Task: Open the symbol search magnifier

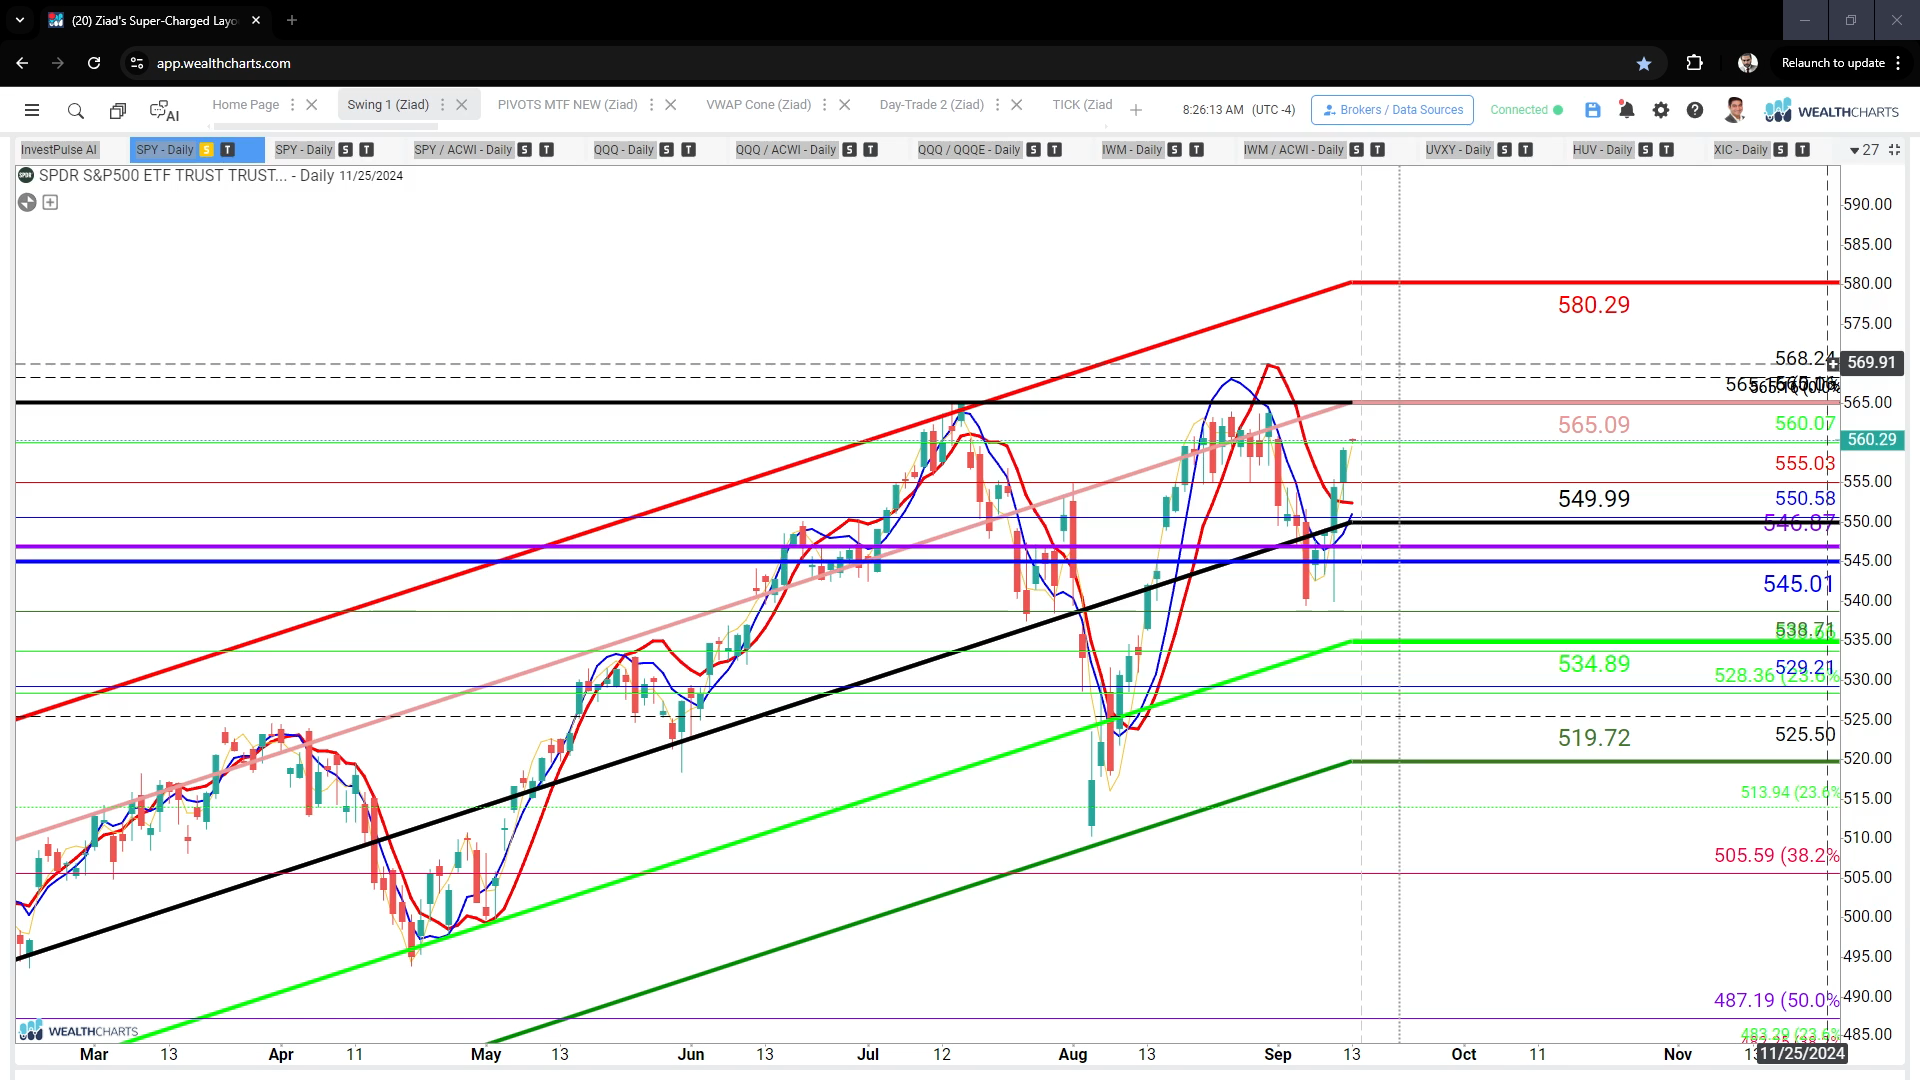Action: tap(75, 111)
